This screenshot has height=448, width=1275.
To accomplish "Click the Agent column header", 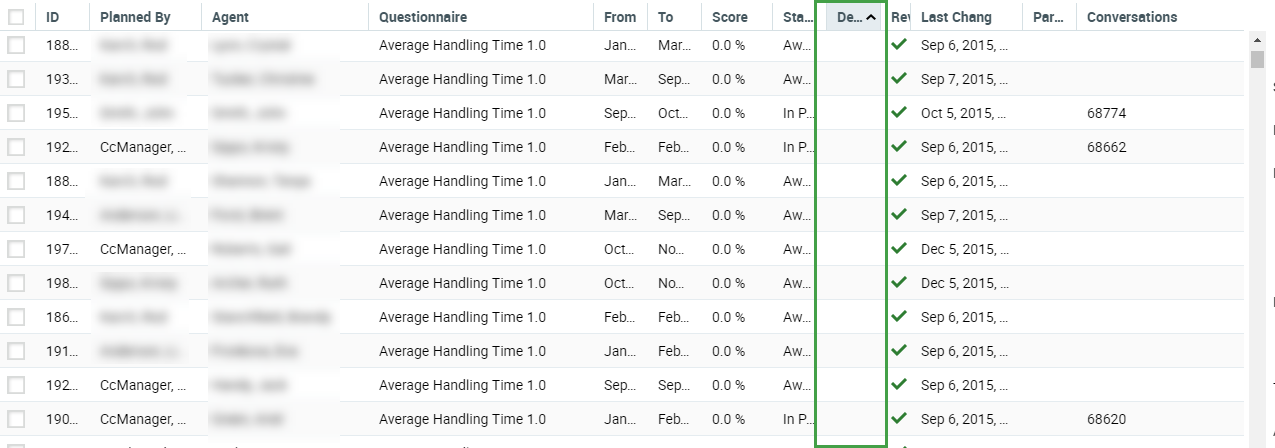I will click(231, 17).
